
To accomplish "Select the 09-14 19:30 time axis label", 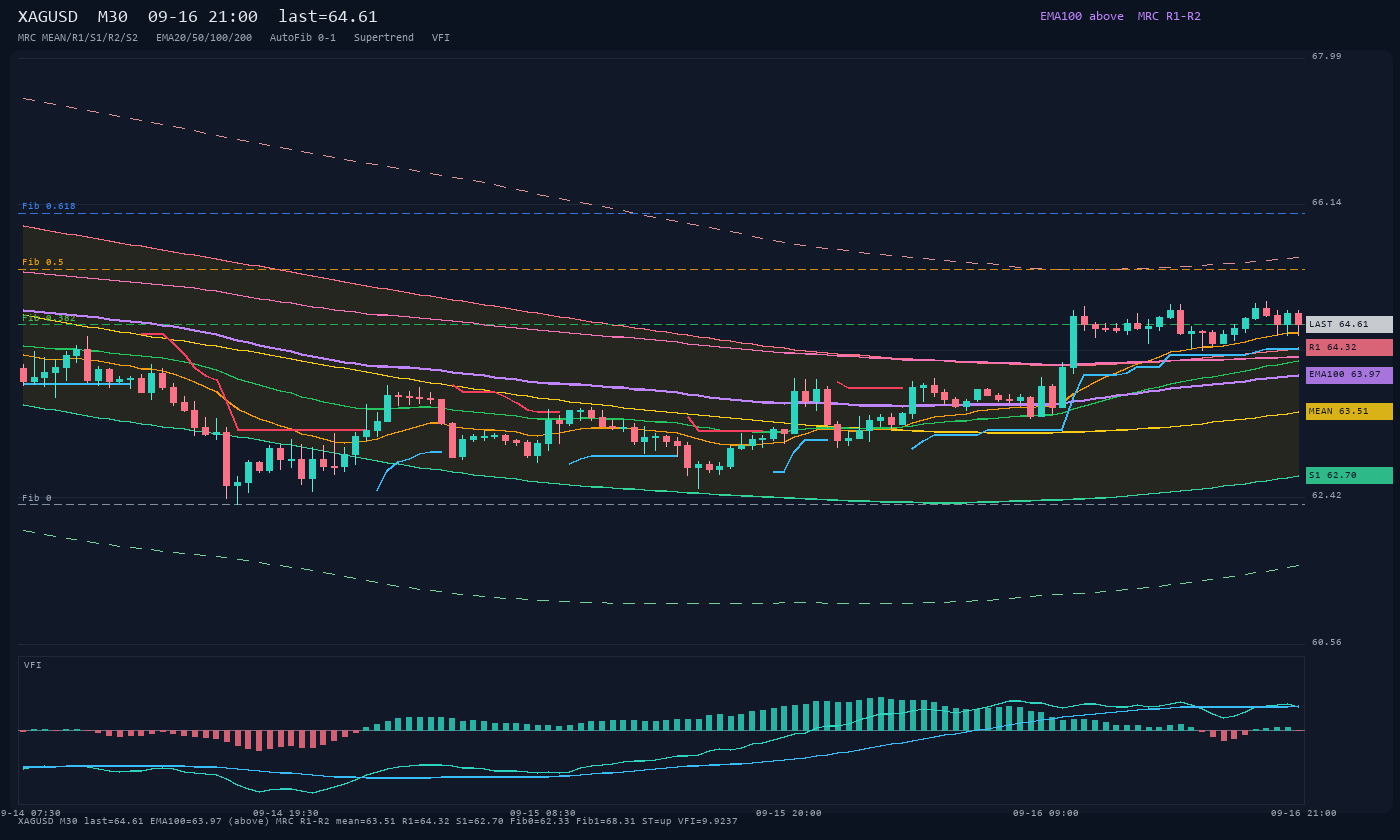I will 286,813.
